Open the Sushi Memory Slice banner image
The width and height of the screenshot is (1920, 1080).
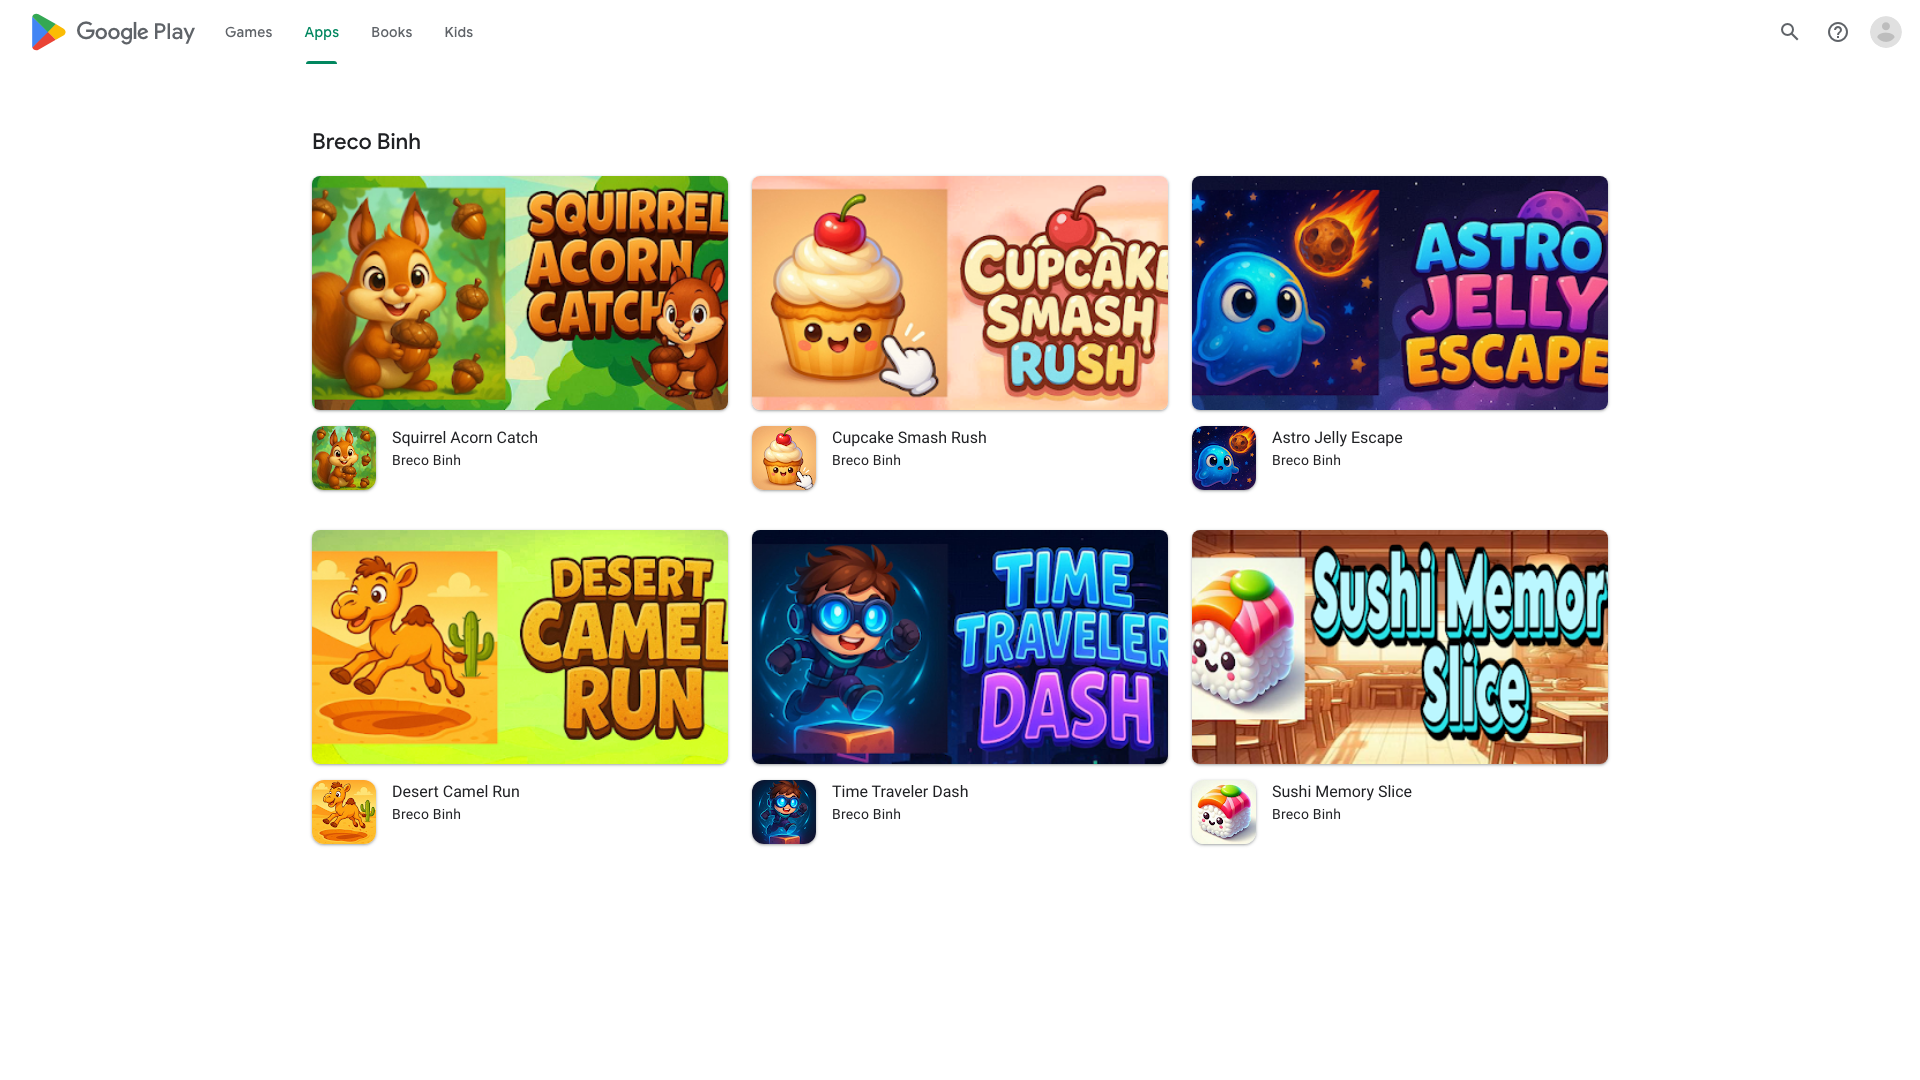tap(1400, 647)
